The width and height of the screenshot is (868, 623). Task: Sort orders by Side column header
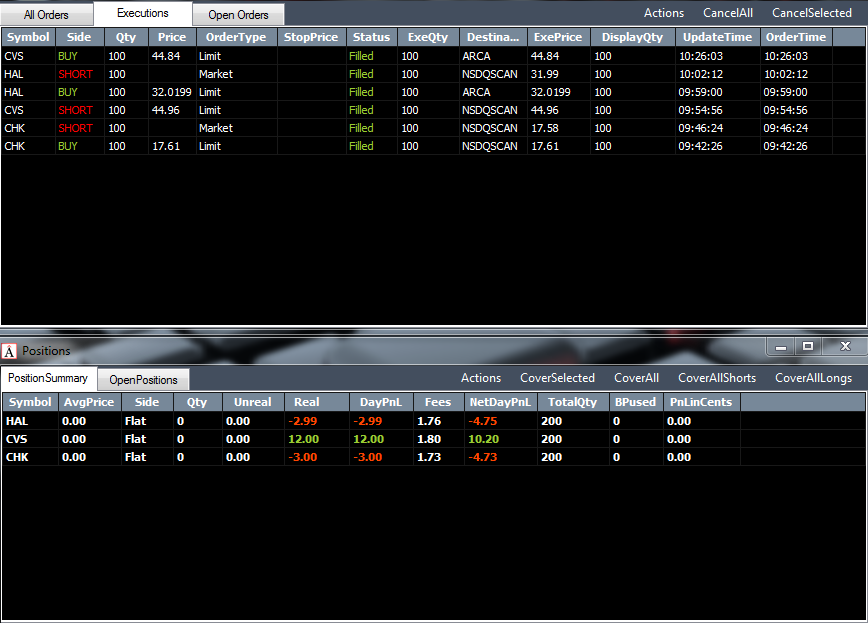click(x=79, y=37)
